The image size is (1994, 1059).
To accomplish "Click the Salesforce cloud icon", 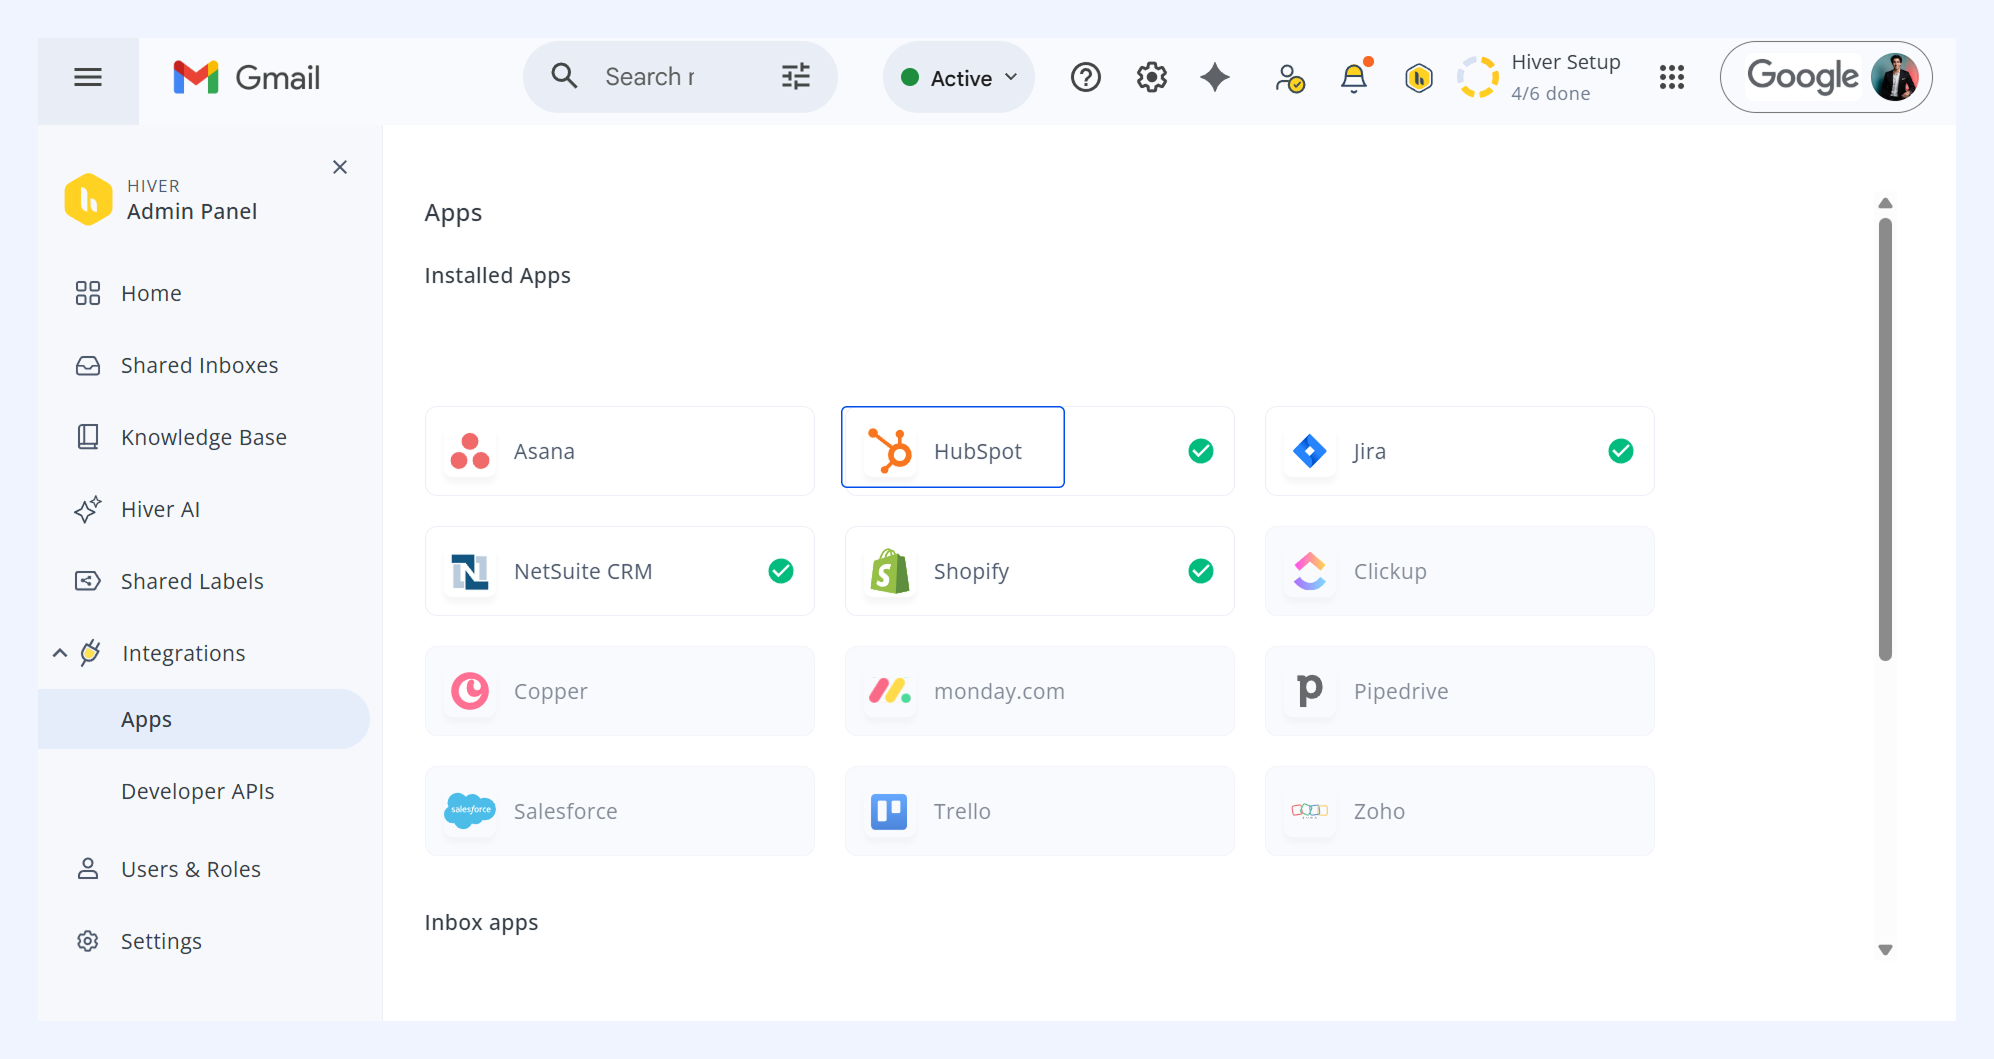I will (470, 810).
